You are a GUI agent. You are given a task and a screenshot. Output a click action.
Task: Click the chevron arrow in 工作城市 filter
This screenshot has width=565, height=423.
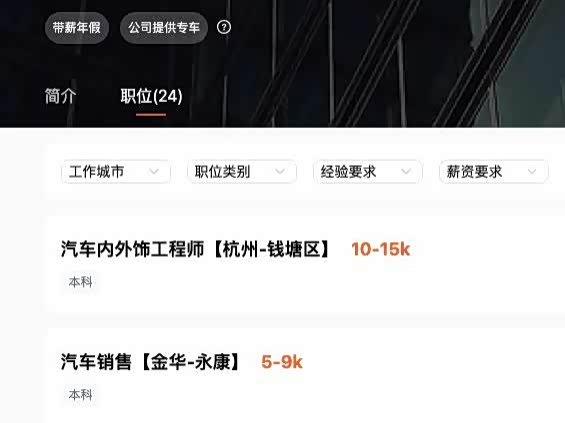154,172
